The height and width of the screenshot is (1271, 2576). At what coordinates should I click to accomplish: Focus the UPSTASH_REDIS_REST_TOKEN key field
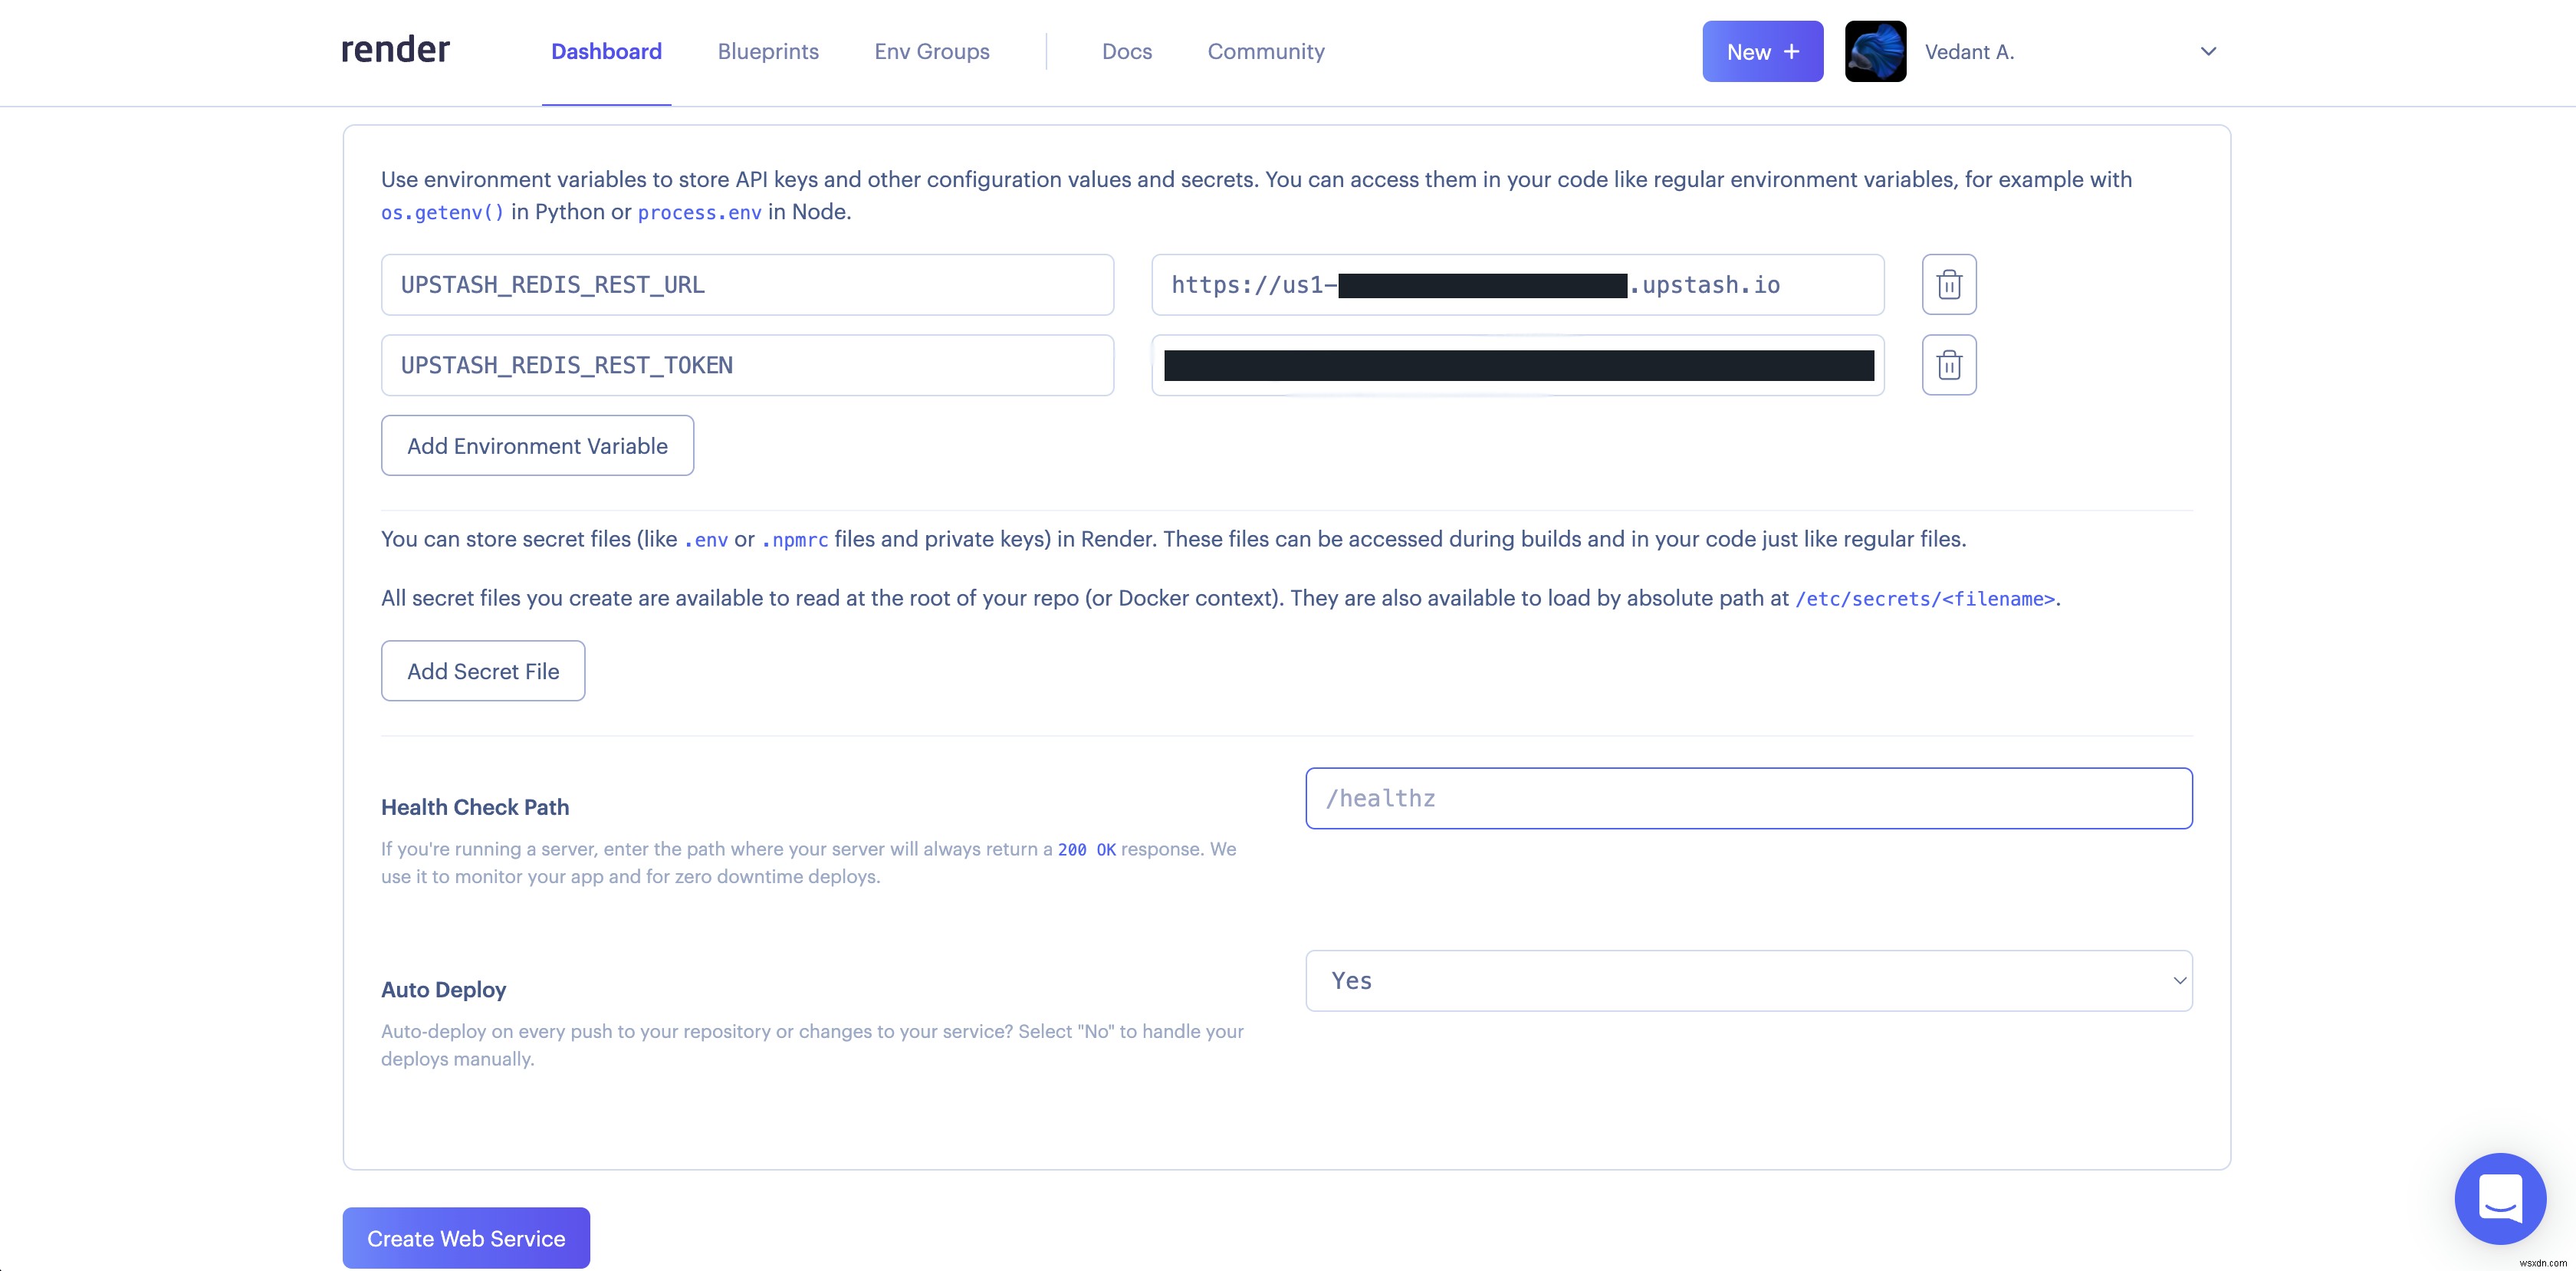tap(747, 365)
